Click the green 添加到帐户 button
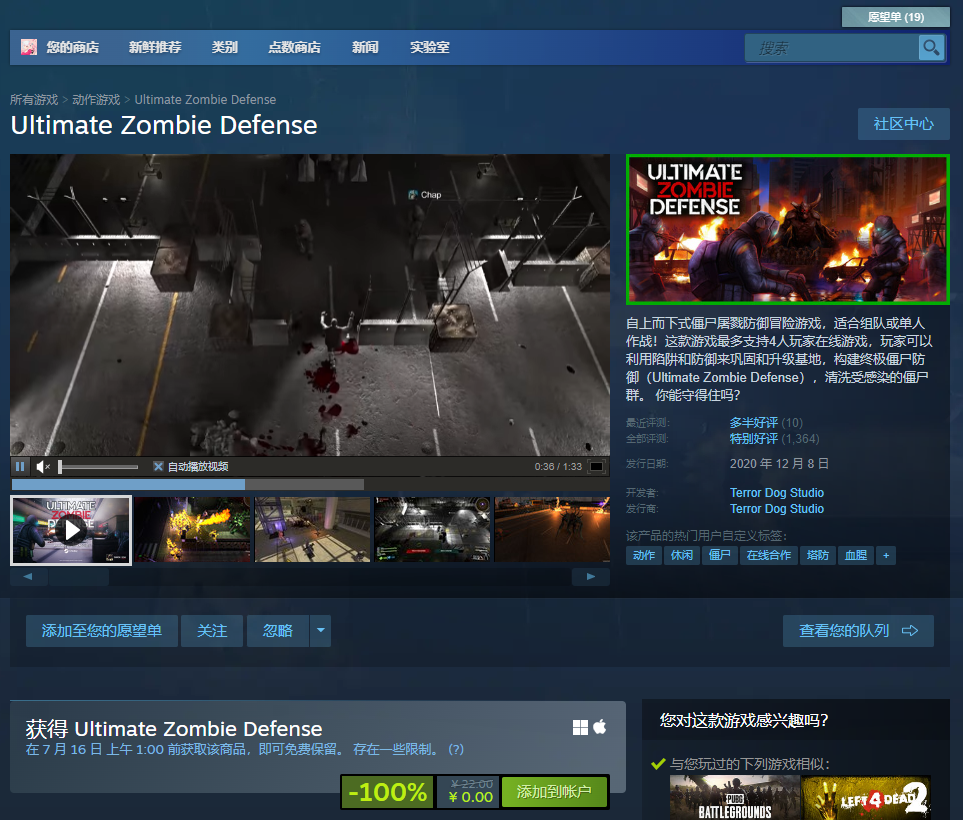963x820 pixels. (x=555, y=792)
